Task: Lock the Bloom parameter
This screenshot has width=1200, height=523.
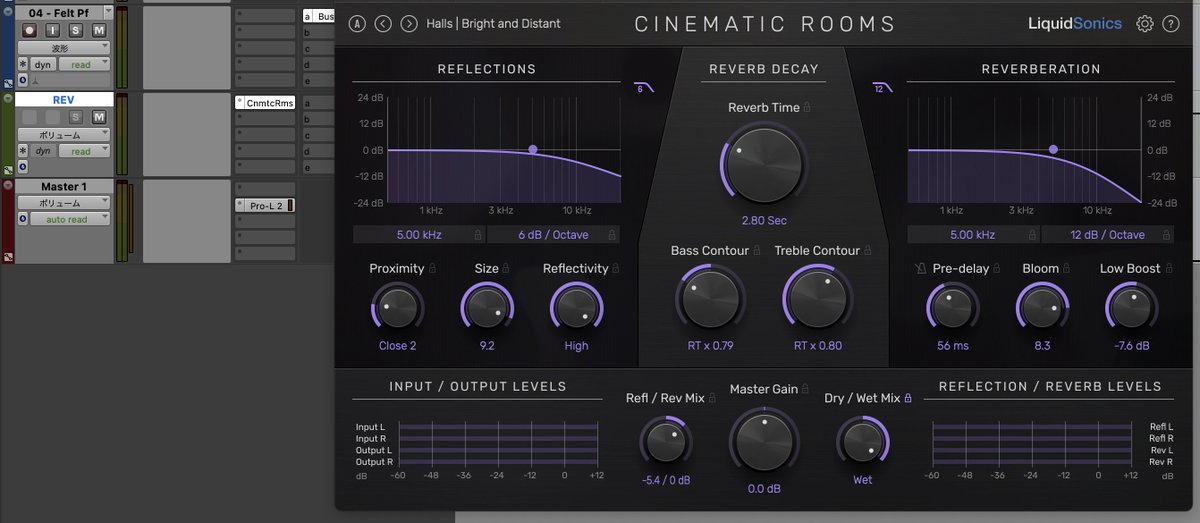Action: coord(1067,268)
